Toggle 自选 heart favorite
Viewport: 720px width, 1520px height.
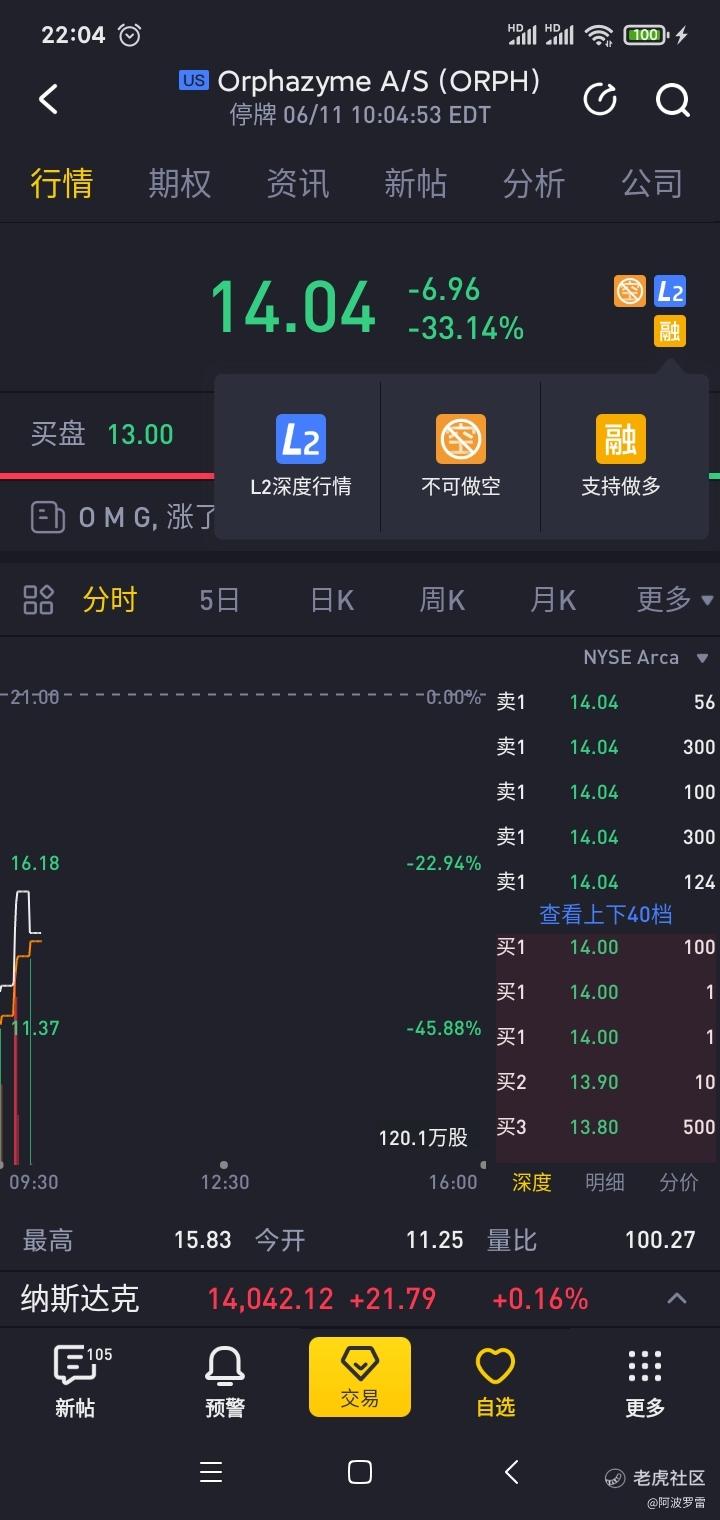[x=495, y=1382]
